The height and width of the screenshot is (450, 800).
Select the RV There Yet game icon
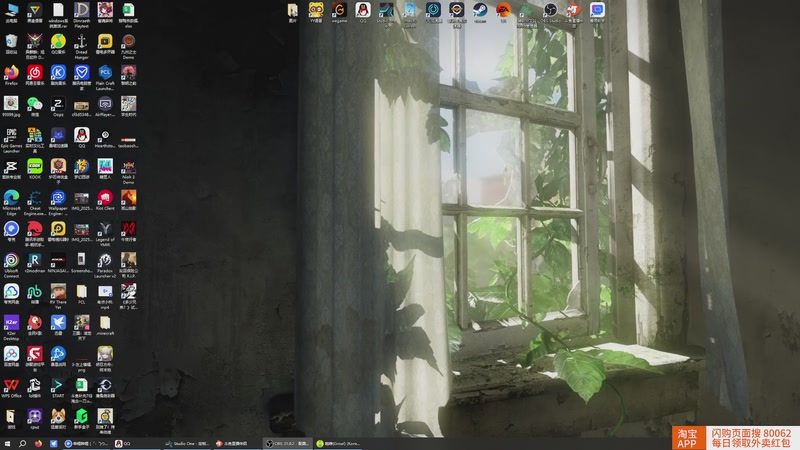point(58,296)
